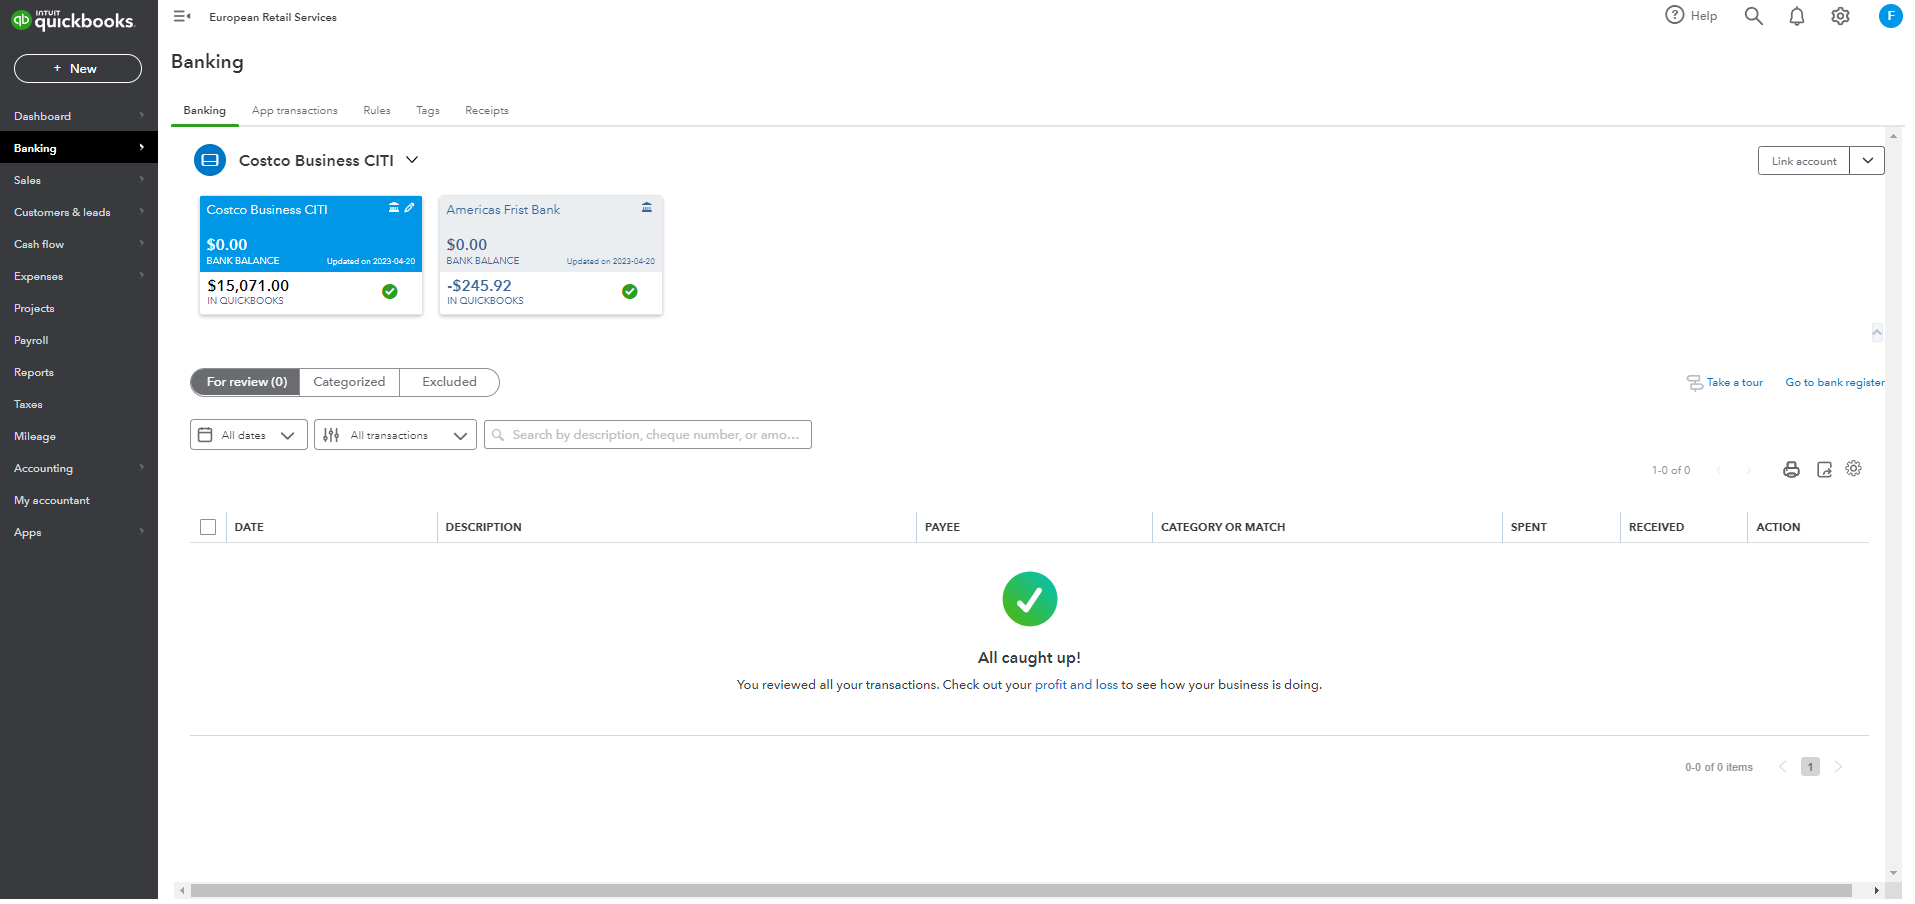
Task: Open the search magnifier icon in header
Action: coord(1753,16)
